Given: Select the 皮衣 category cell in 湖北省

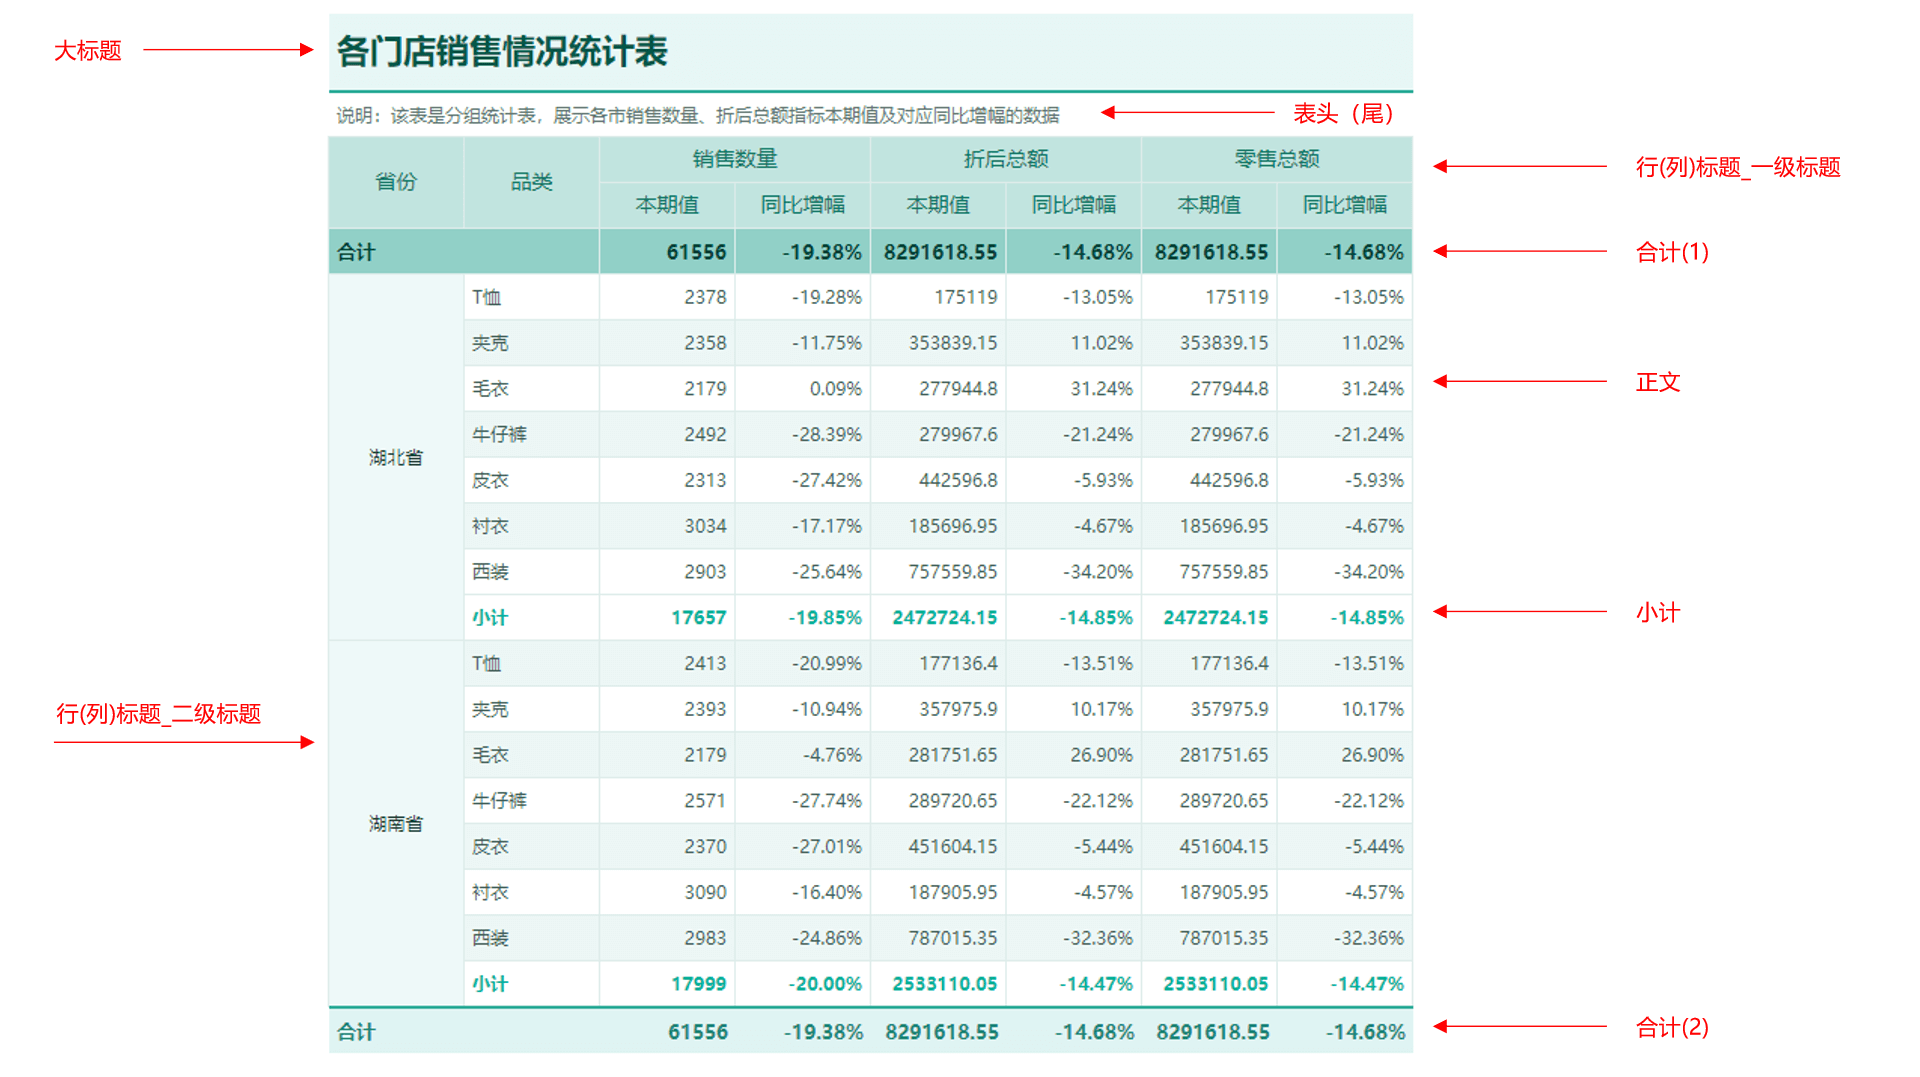Looking at the screenshot, I should 531,481.
